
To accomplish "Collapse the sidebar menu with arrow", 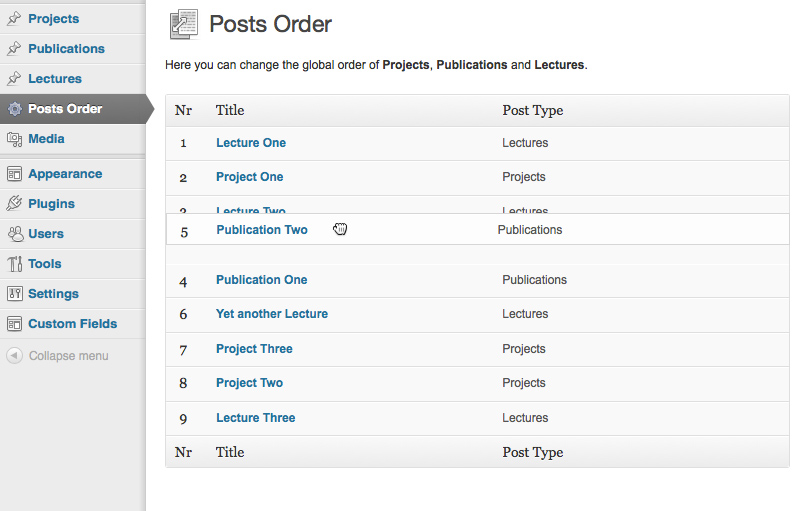I will (x=14, y=355).
